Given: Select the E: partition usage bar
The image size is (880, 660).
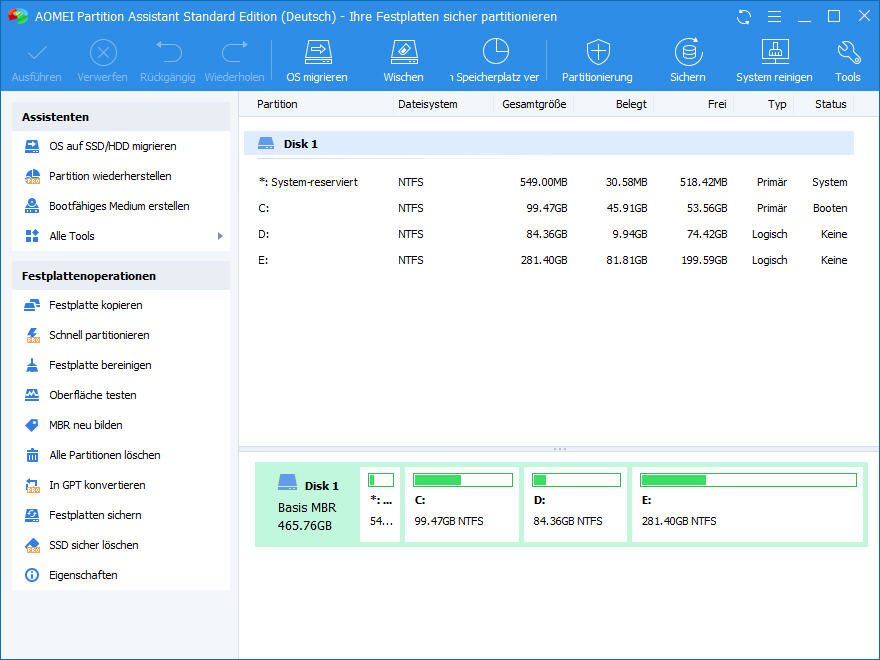Looking at the screenshot, I should (x=748, y=480).
